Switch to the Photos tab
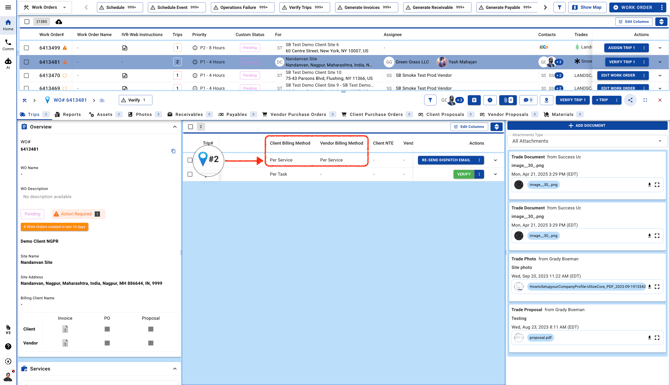Screen dimensions: 670x385 144,115
